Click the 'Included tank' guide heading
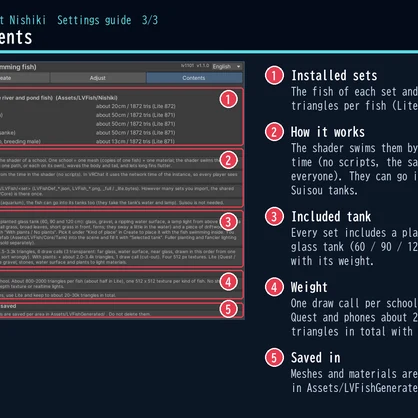Viewport: 418px width, 418px height. click(331, 216)
